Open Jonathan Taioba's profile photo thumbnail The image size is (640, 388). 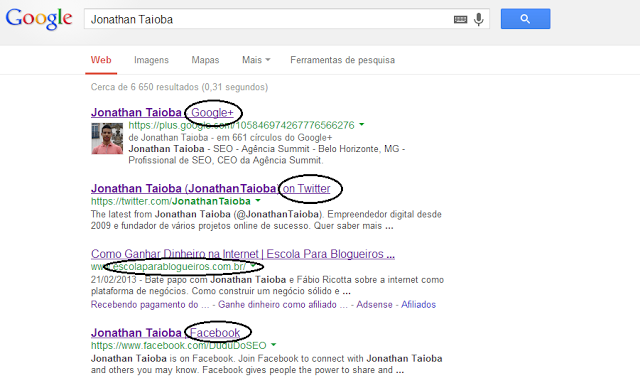click(107, 139)
